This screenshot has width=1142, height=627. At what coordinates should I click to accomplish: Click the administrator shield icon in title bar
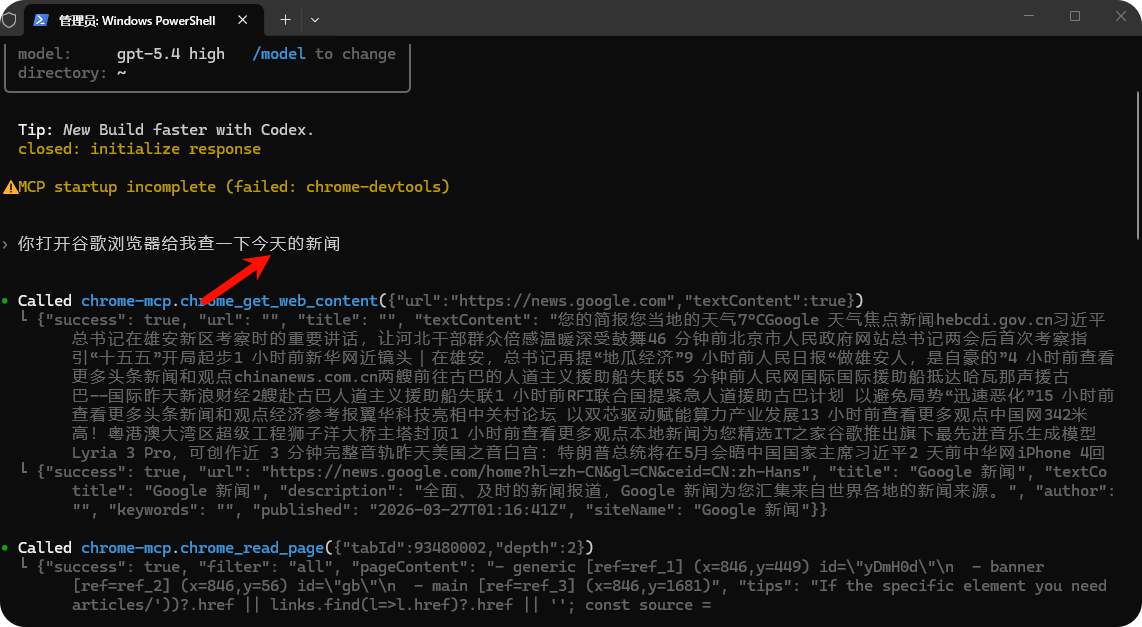click(8, 19)
